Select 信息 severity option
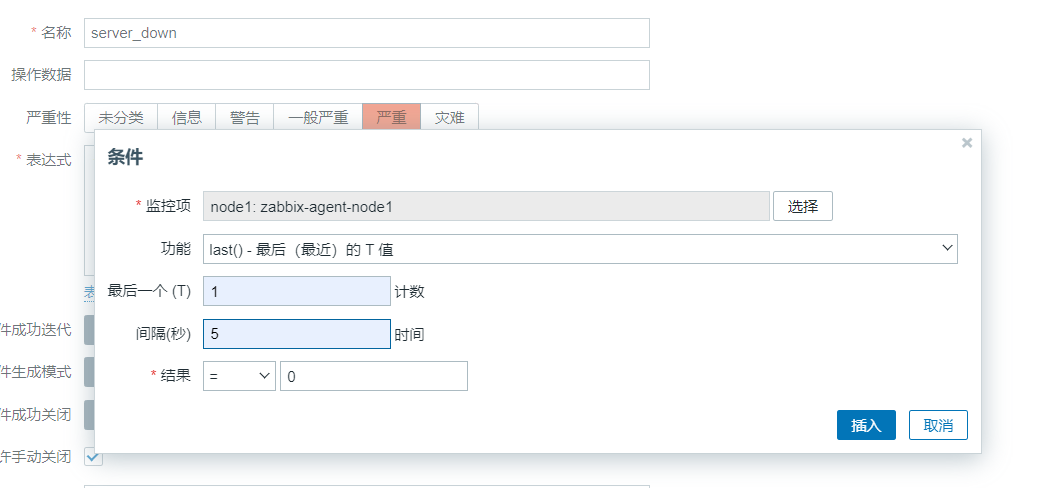Image resolution: width=1038 pixels, height=488 pixels. point(186,117)
